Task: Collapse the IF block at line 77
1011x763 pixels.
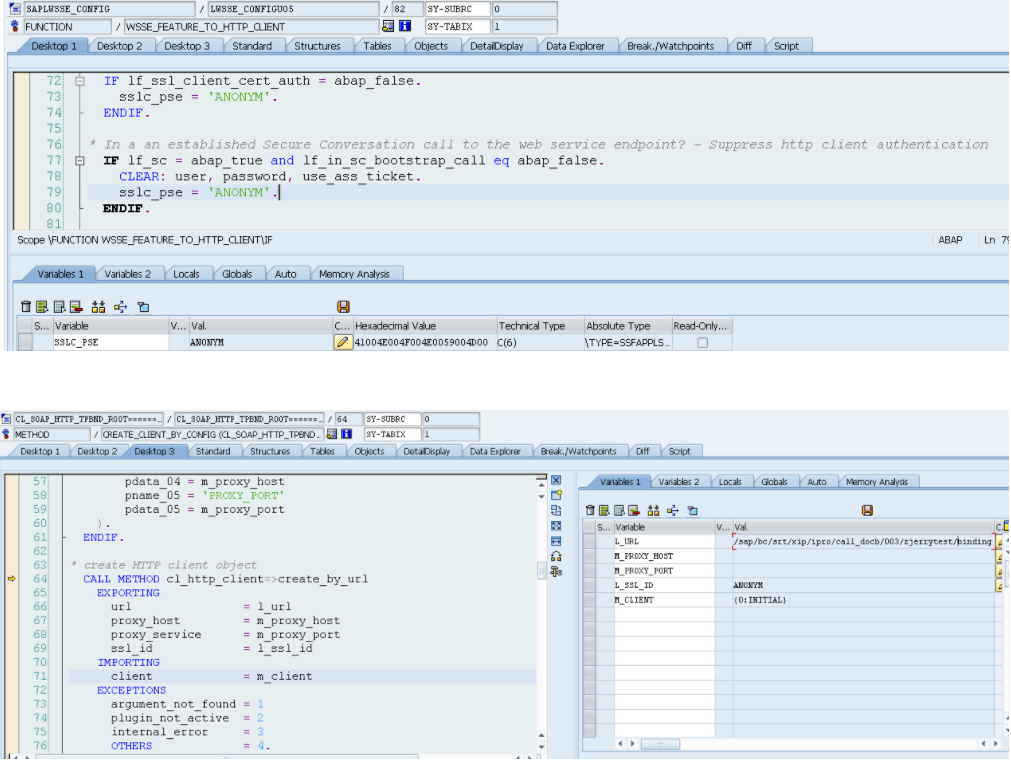Action: tap(80, 161)
